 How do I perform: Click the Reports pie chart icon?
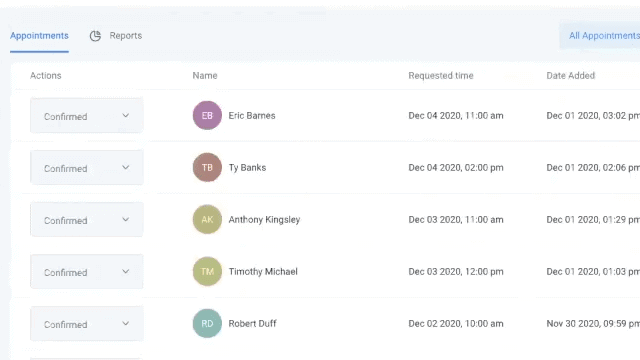click(x=95, y=36)
